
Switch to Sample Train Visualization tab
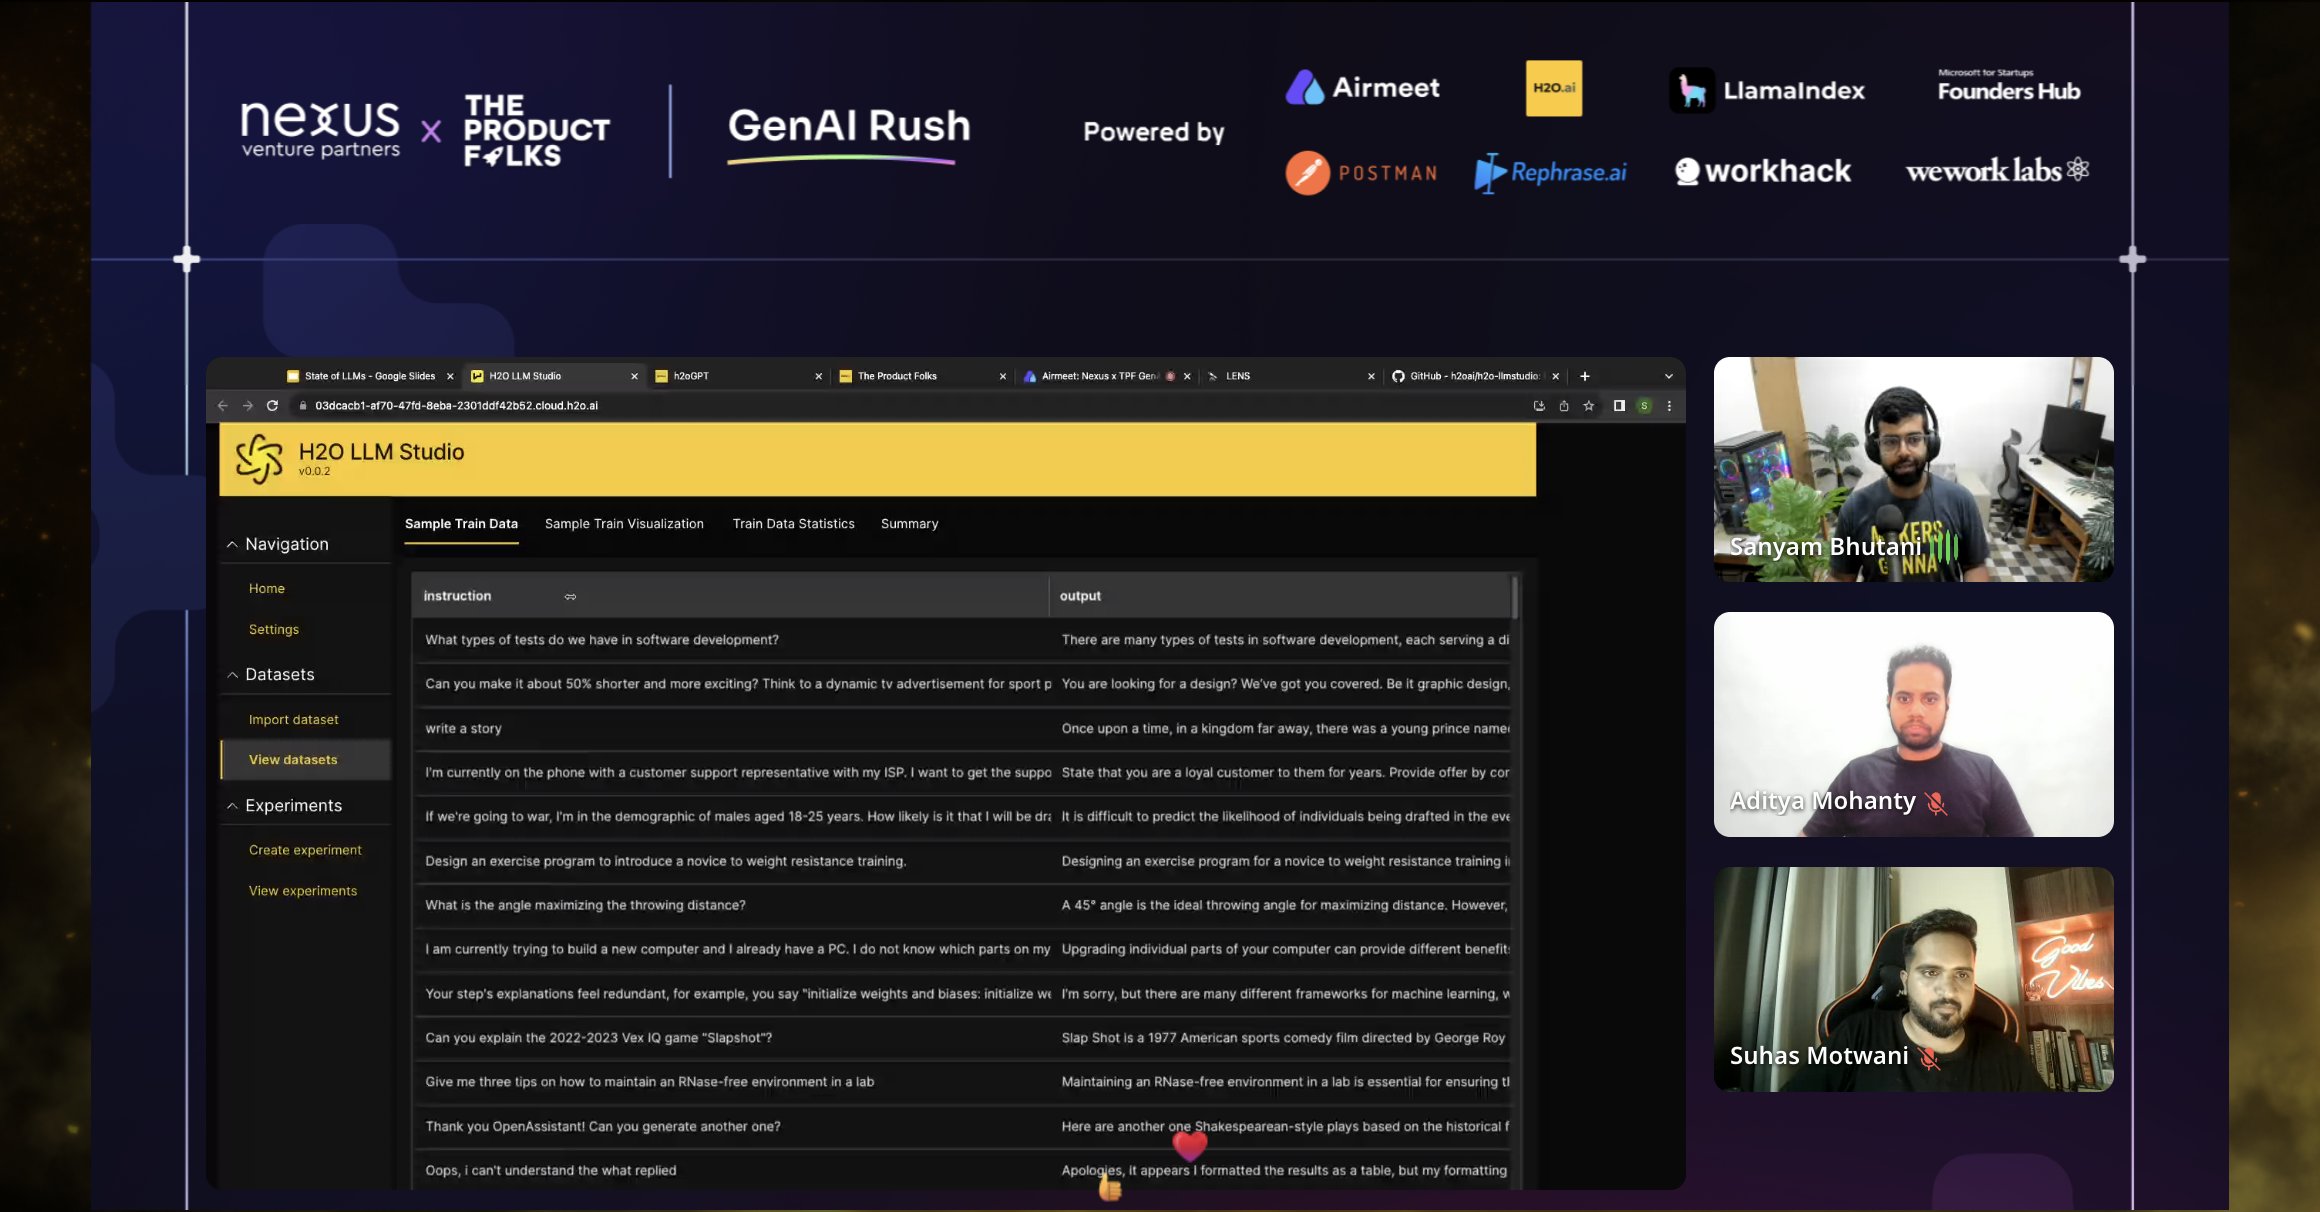point(624,524)
